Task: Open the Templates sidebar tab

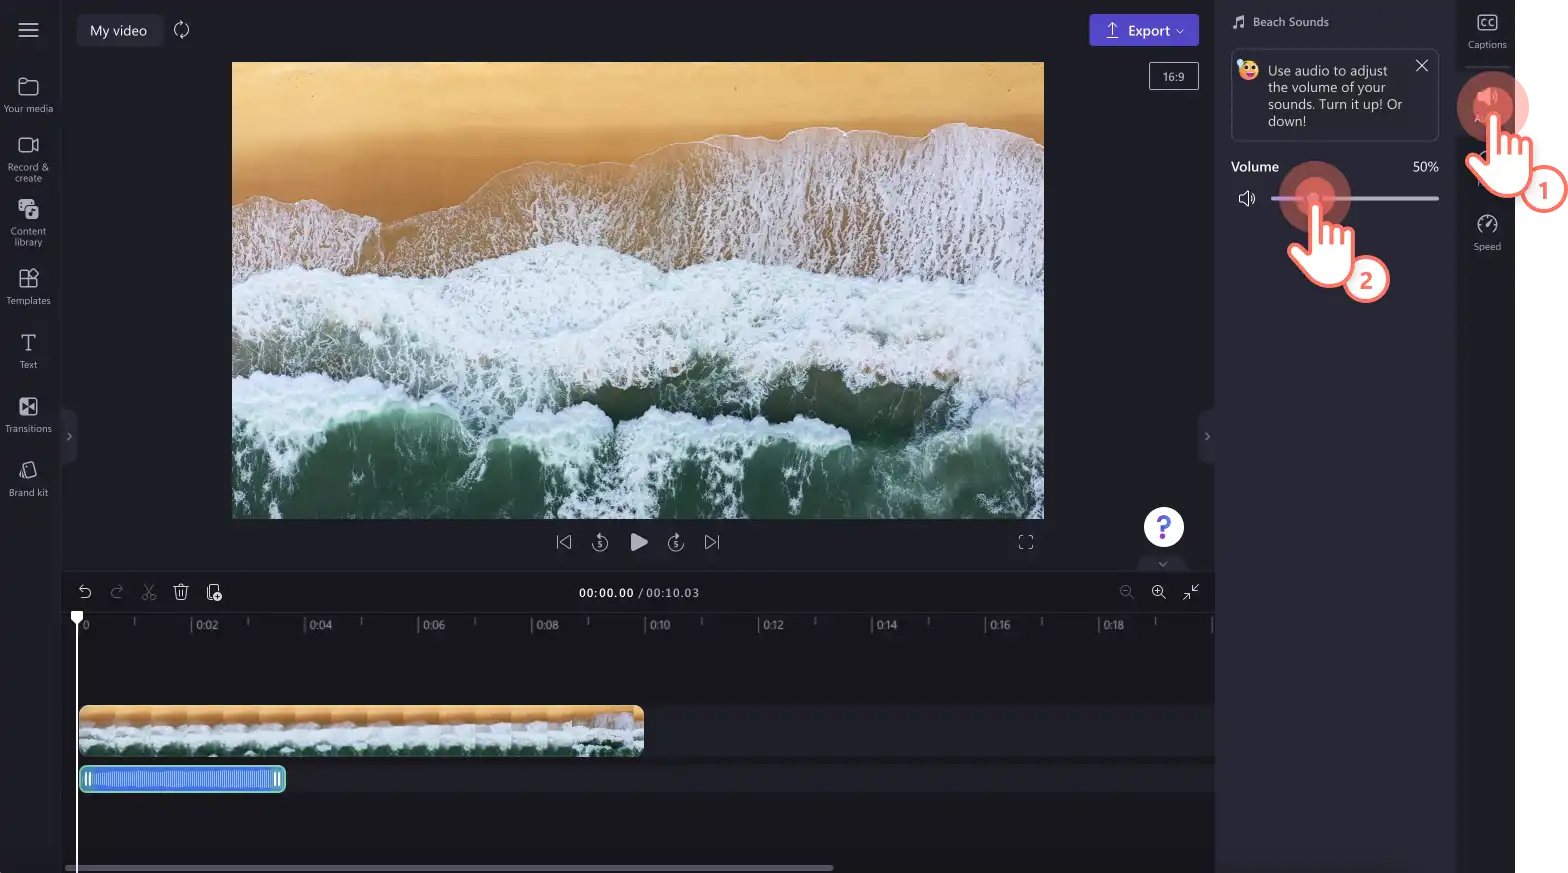Action: coord(28,287)
